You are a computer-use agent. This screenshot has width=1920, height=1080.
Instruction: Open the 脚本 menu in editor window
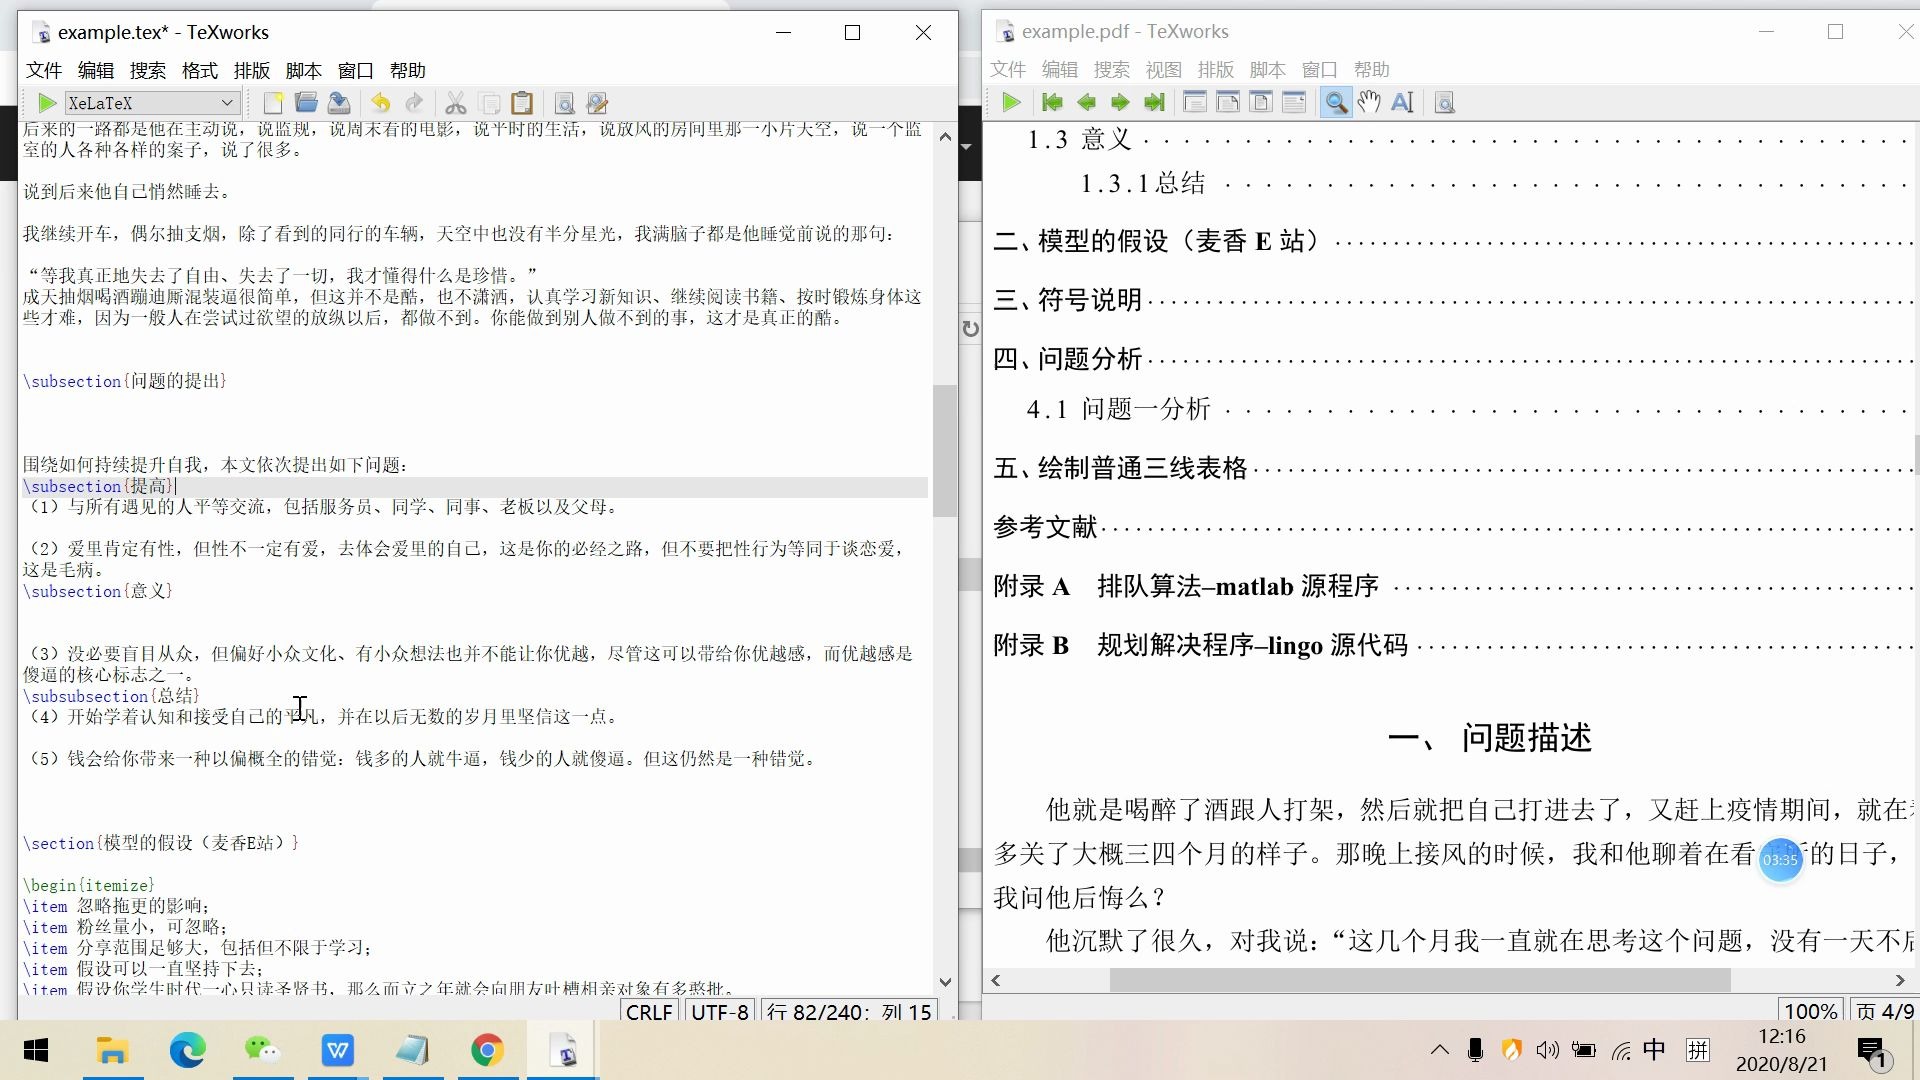pyautogui.click(x=304, y=70)
